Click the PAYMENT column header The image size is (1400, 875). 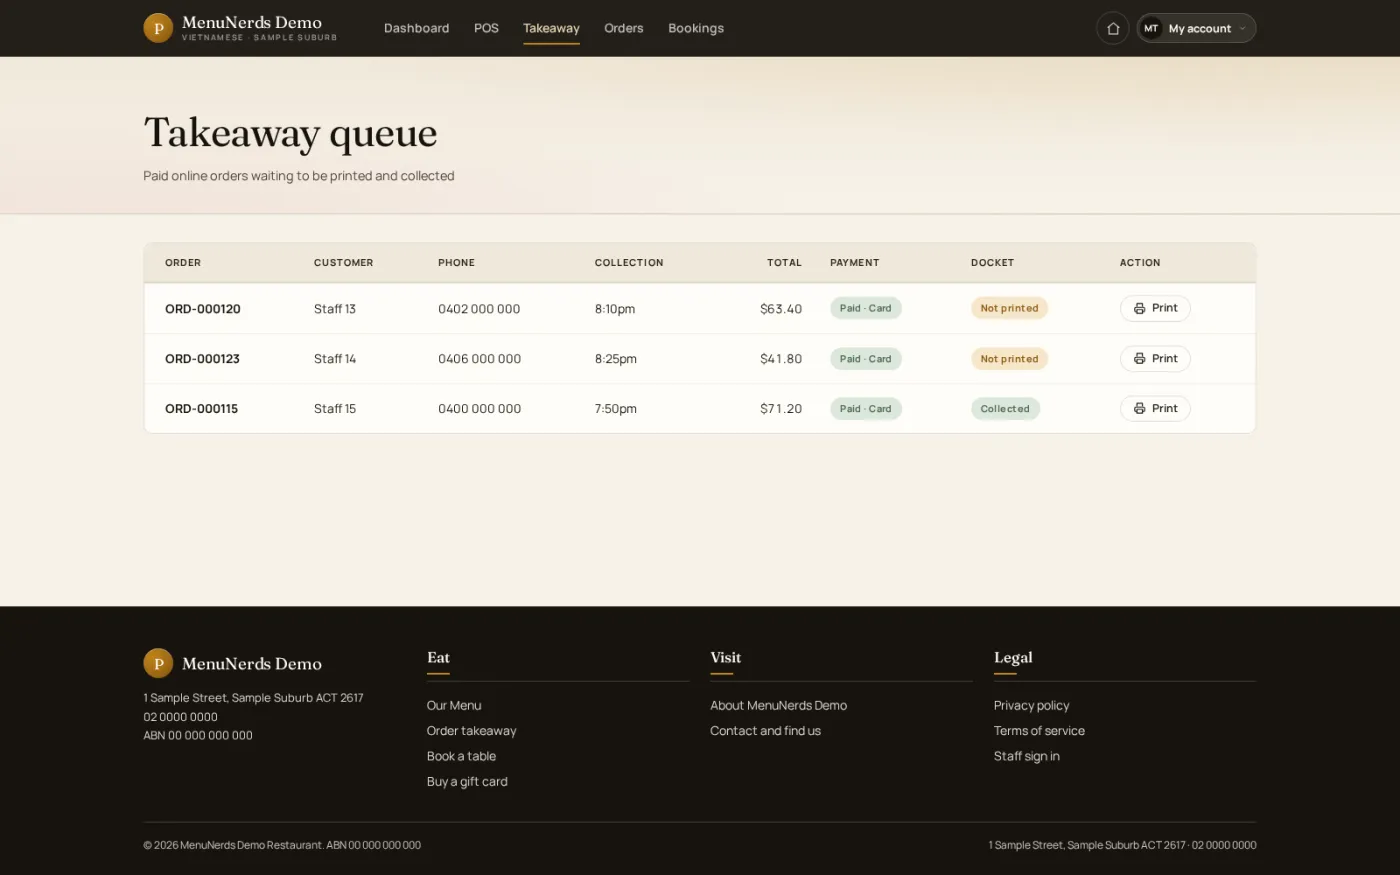click(855, 263)
